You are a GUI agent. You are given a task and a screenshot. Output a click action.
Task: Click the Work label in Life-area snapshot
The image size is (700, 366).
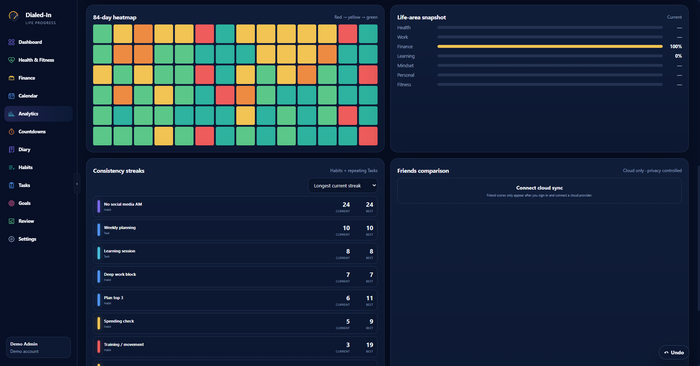pos(402,37)
